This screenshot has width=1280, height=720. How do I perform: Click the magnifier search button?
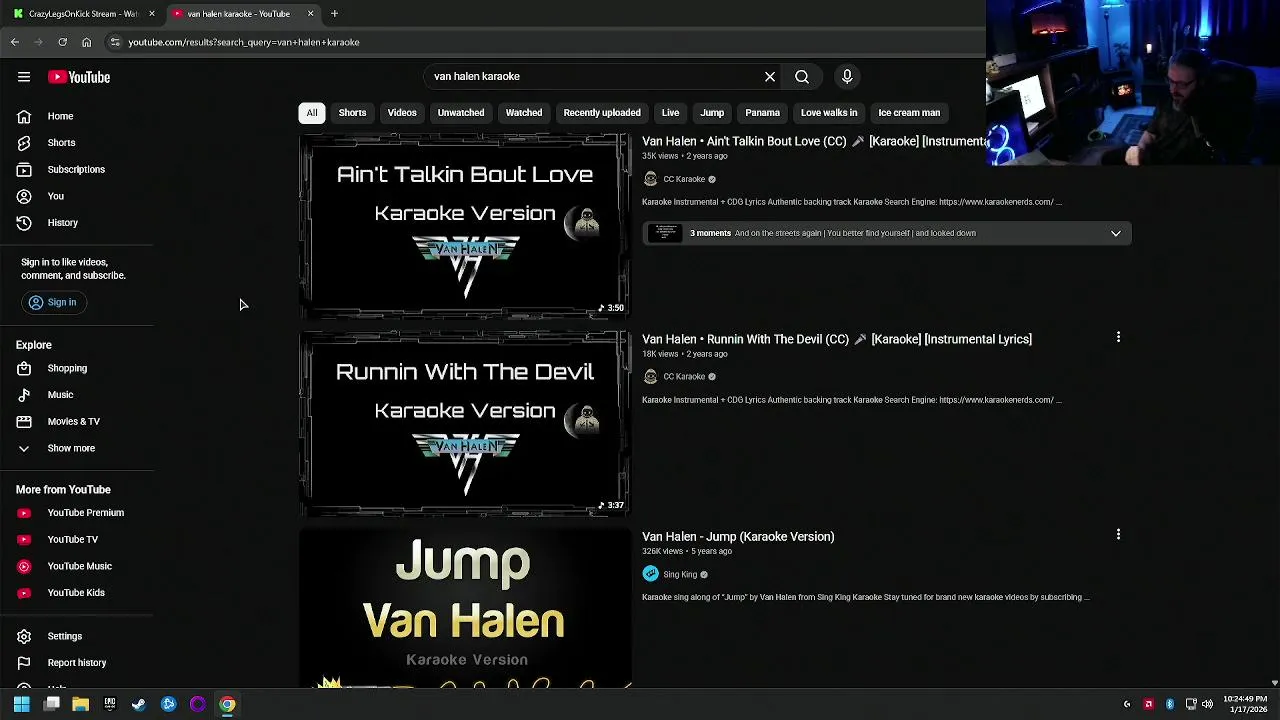click(802, 77)
